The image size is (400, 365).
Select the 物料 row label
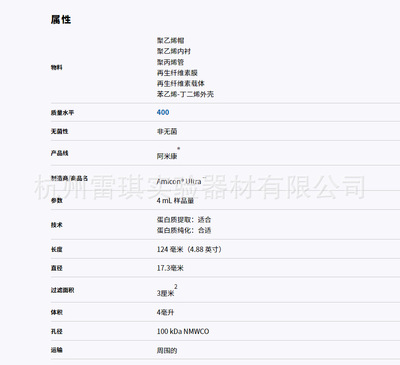pyautogui.click(x=56, y=67)
